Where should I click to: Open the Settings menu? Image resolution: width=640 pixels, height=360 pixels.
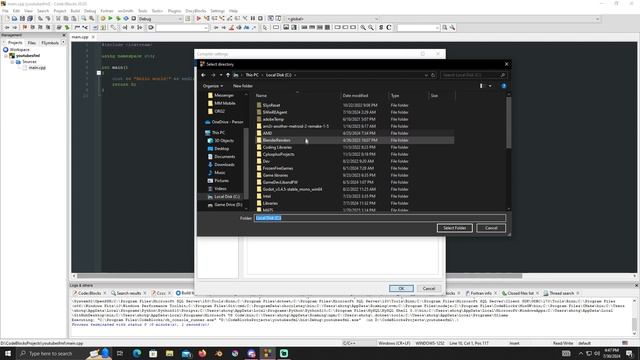pos(218,11)
